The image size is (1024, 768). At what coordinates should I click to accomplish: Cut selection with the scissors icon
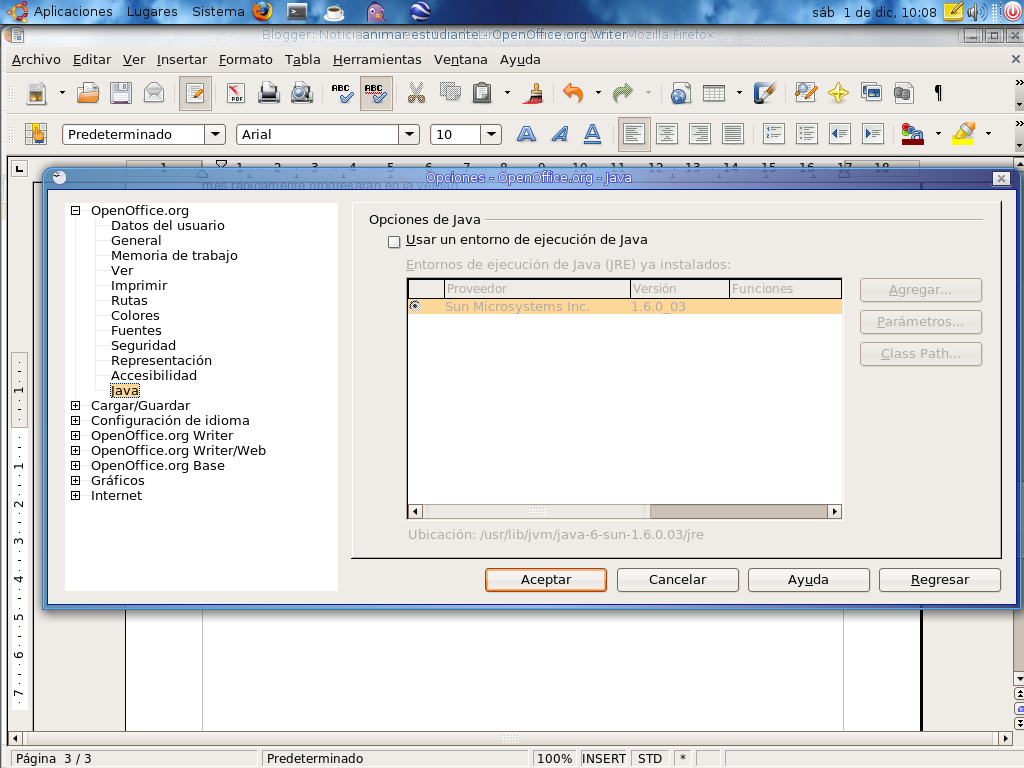click(416, 93)
